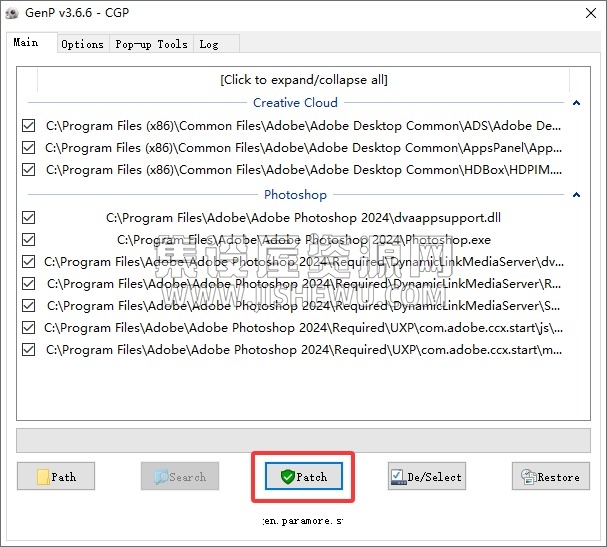This screenshot has width=607, height=547.
Task: Select the dvaappsupport.dll path text
Action: [304, 218]
